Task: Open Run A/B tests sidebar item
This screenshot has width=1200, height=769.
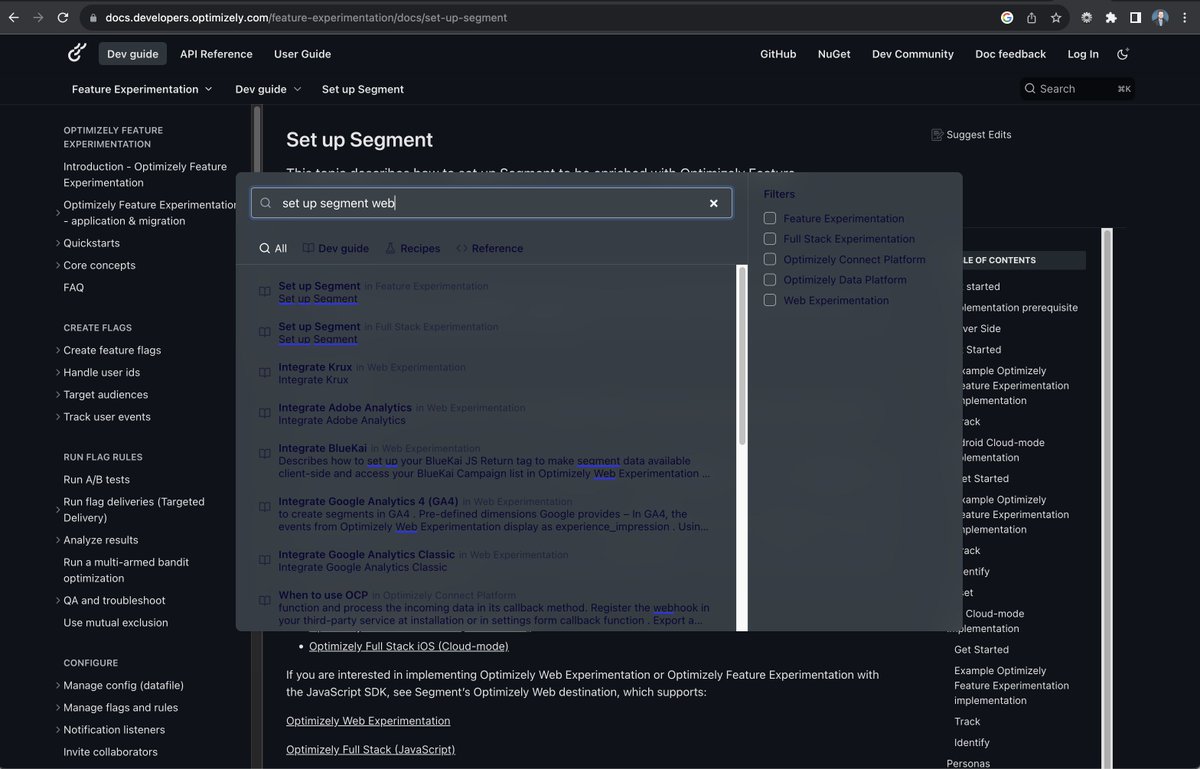Action: click(x=97, y=479)
